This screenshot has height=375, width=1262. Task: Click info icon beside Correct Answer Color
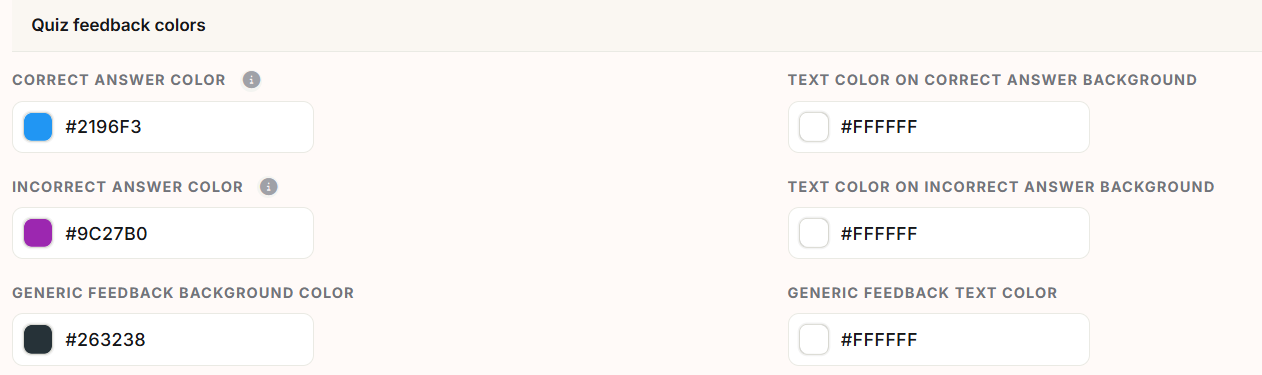pos(252,80)
